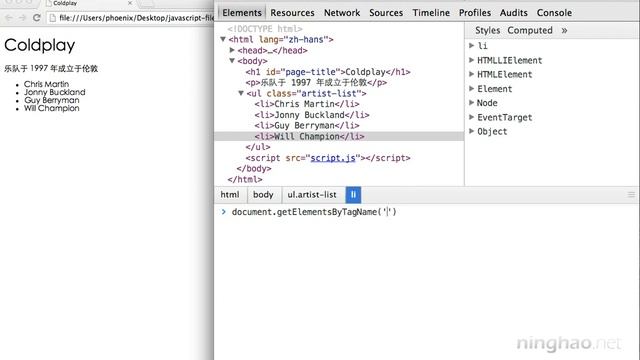Expand the EventTarget properties entry
Screen dimensions: 640x360
point(471,117)
